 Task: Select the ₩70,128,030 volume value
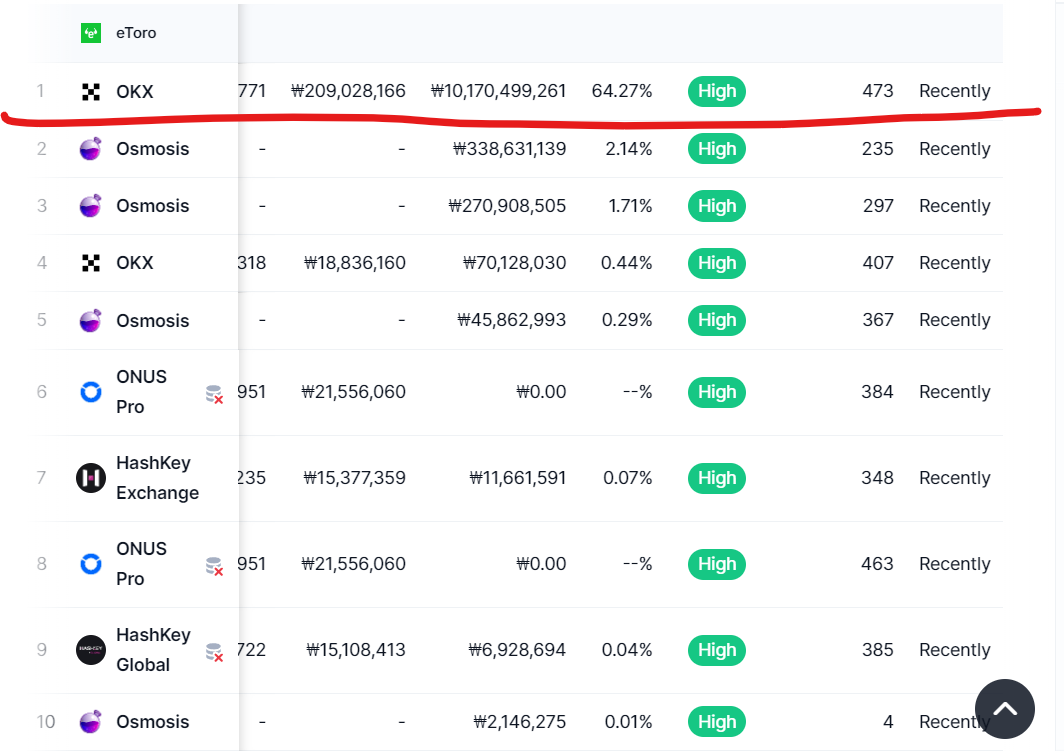(514, 263)
